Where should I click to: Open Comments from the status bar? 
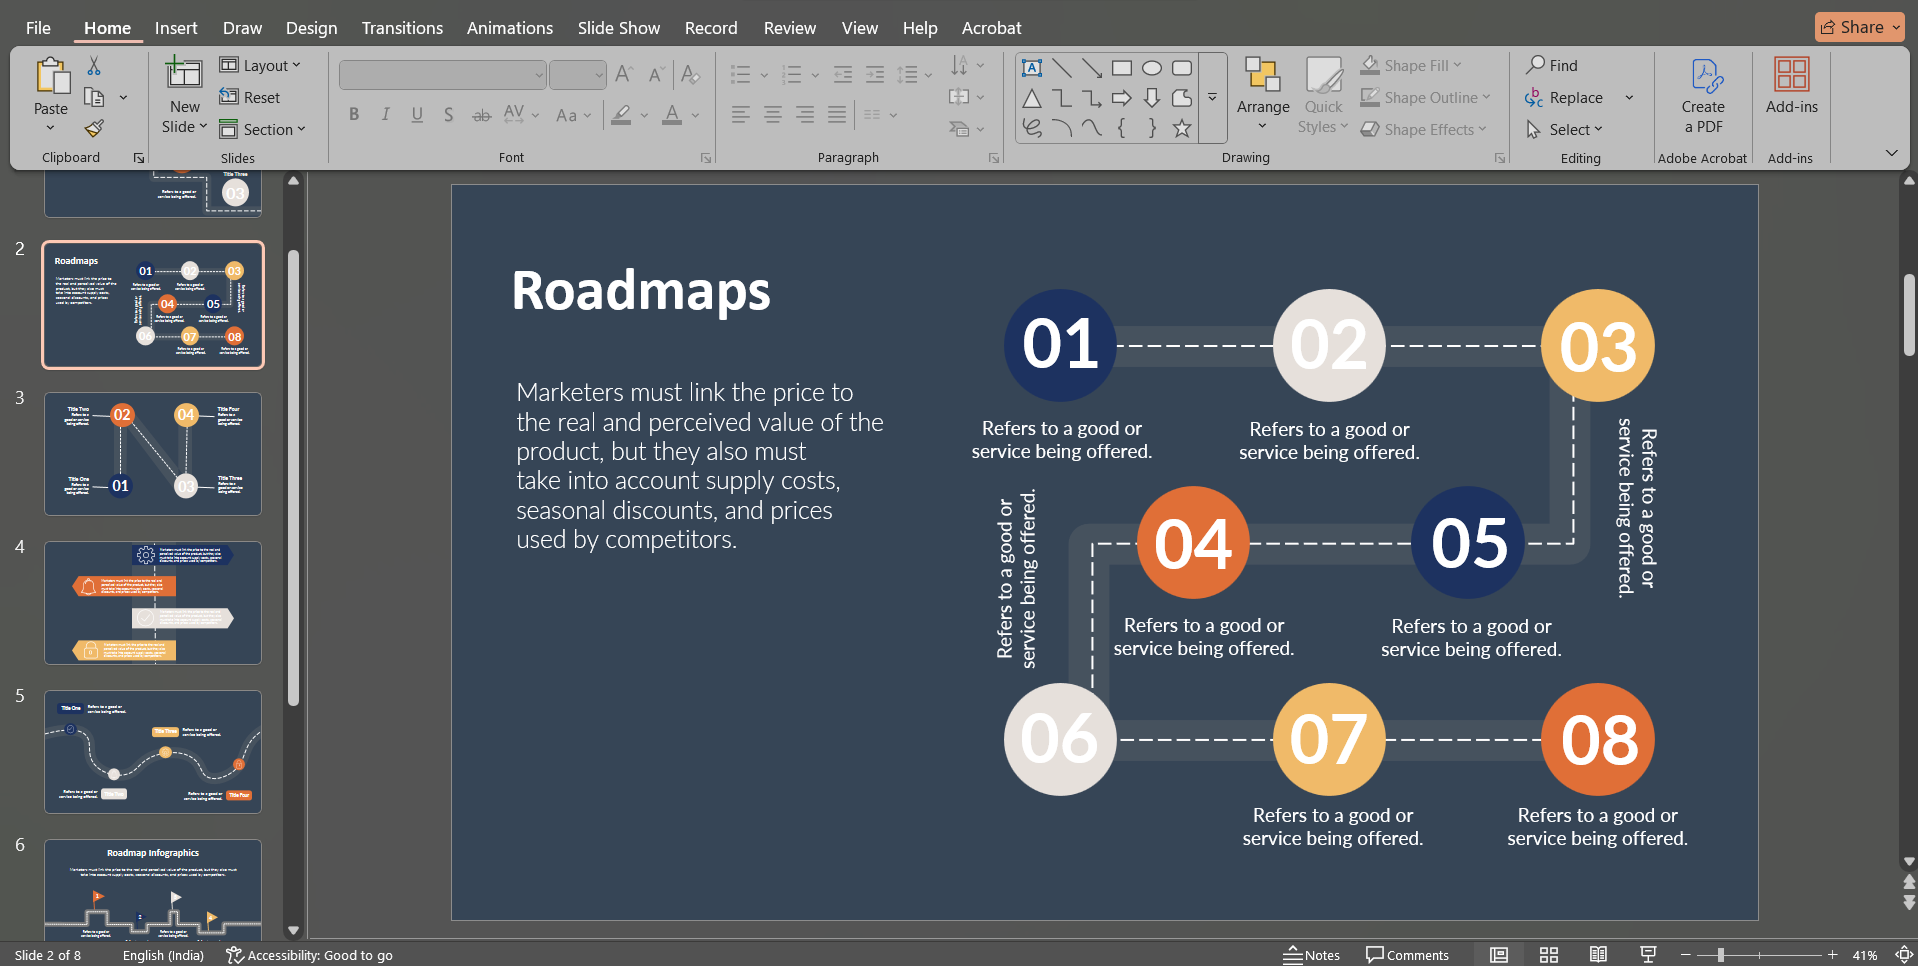1407,955
